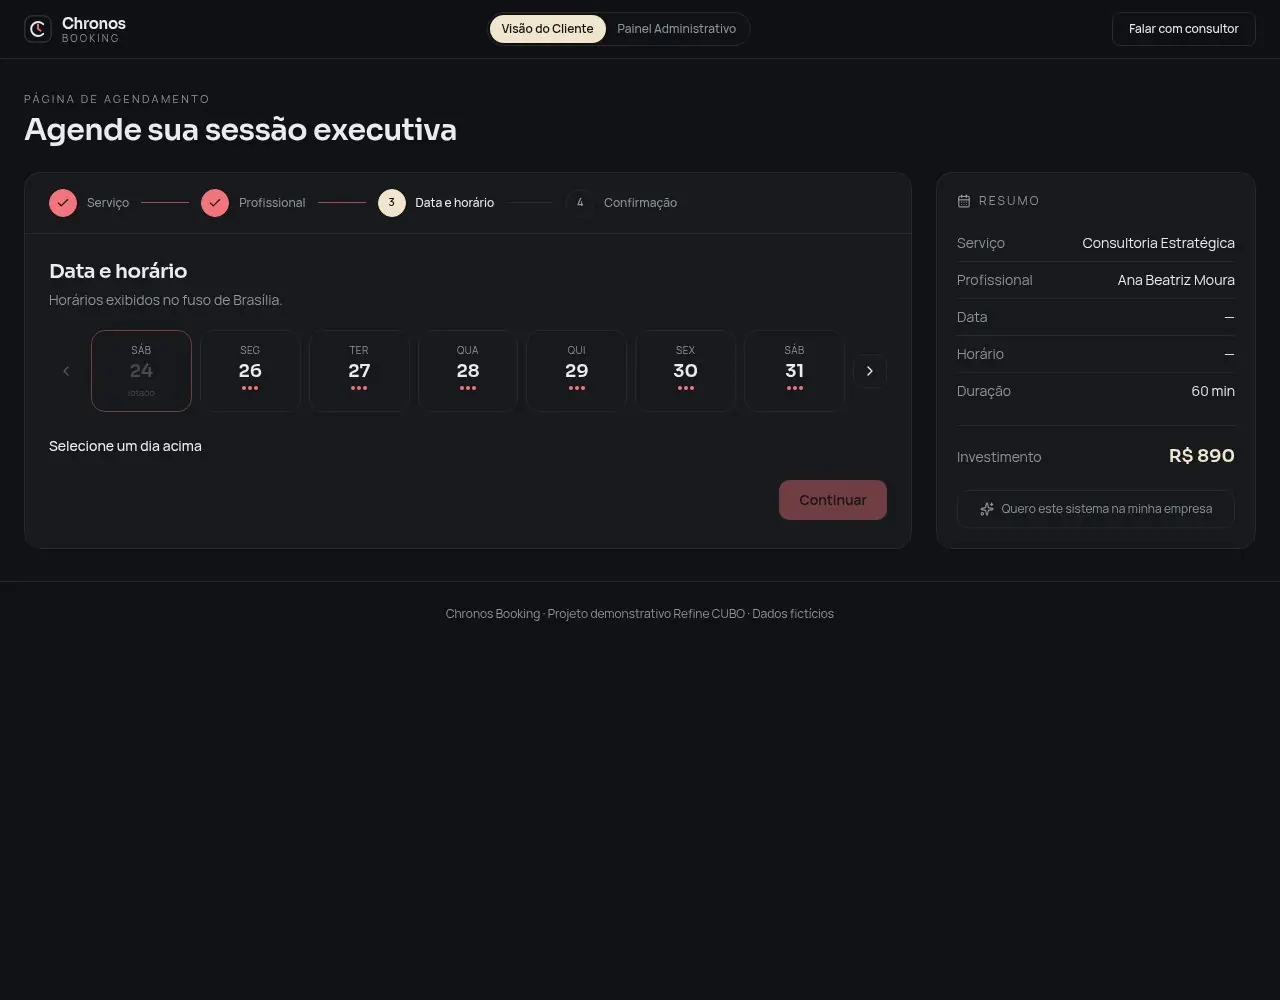Viewport: 1280px width, 1000px height.
Task: Click the 60 min duration value
Action: [x=1213, y=391]
